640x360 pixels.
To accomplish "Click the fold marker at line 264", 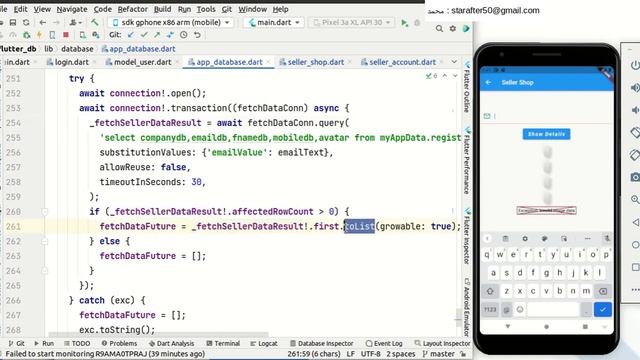I will 45,271.
